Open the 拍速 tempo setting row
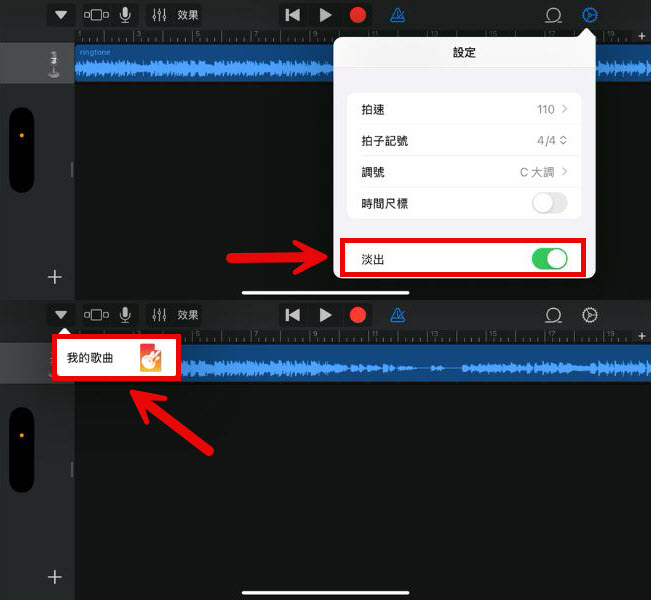 point(462,109)
